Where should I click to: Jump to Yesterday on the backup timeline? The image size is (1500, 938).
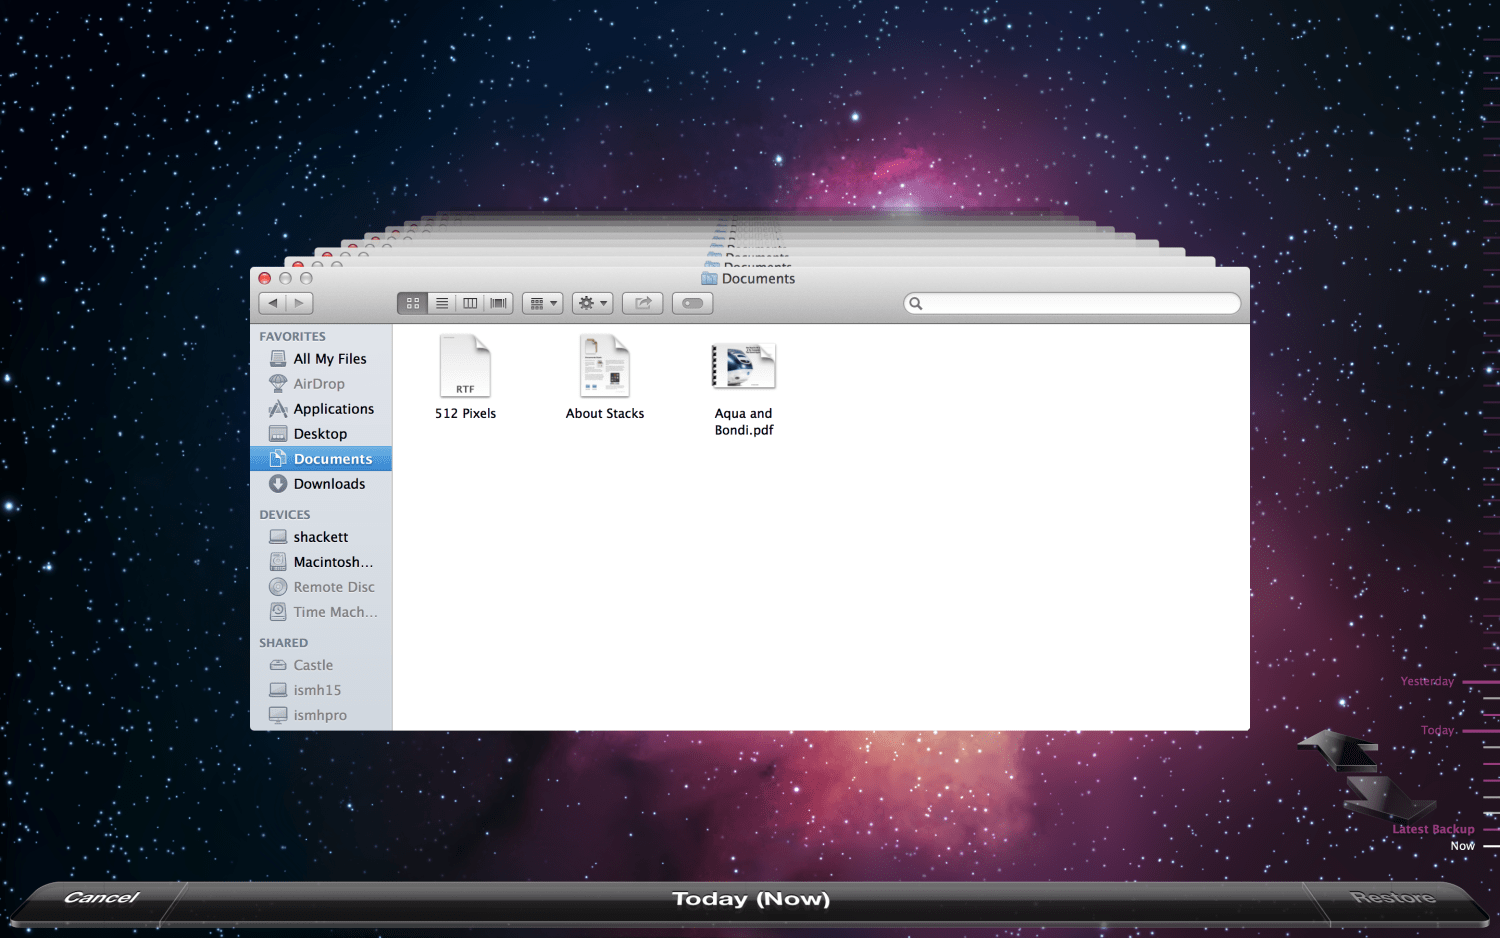[x=1427, y=682]
